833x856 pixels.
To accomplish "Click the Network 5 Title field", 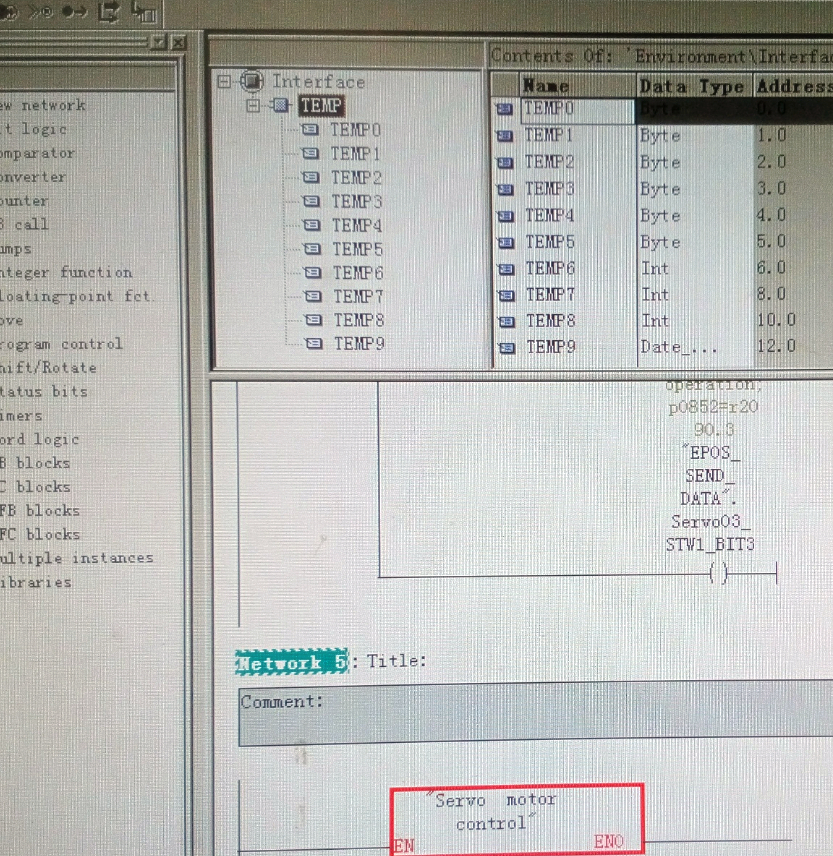I will [x=396, y=661].
